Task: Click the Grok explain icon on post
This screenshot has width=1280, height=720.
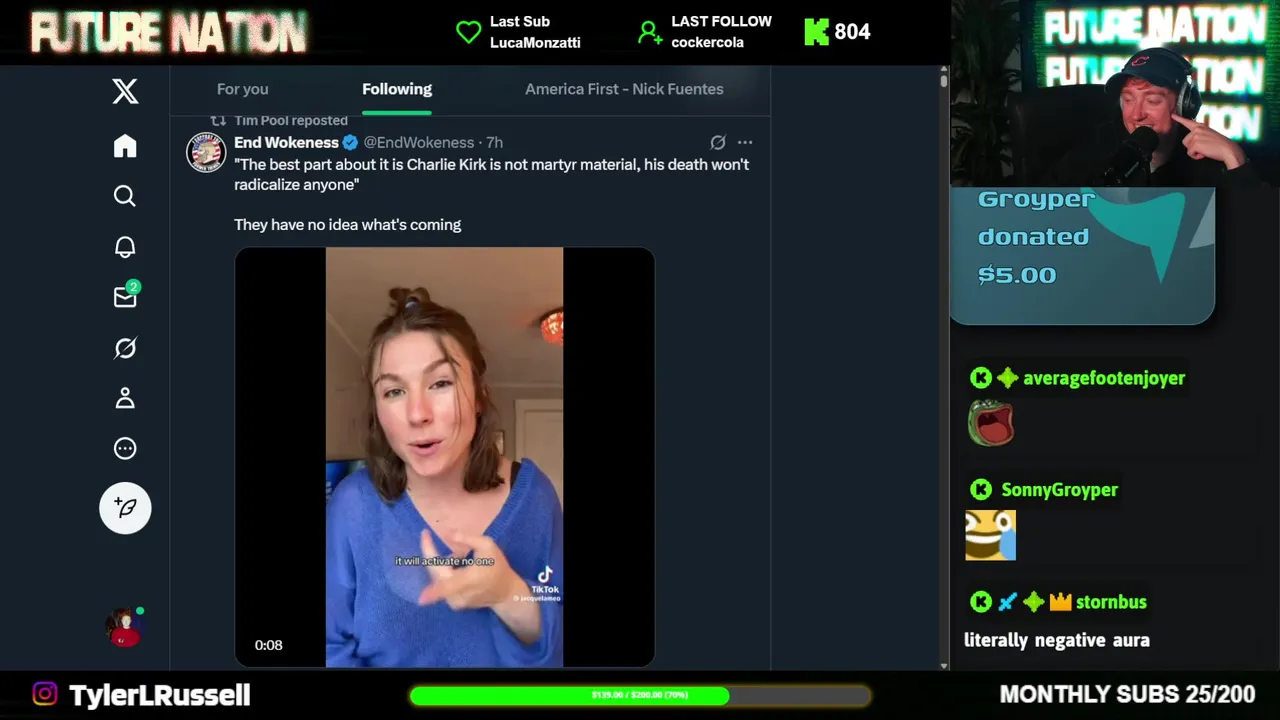Action: coord(717,143)
